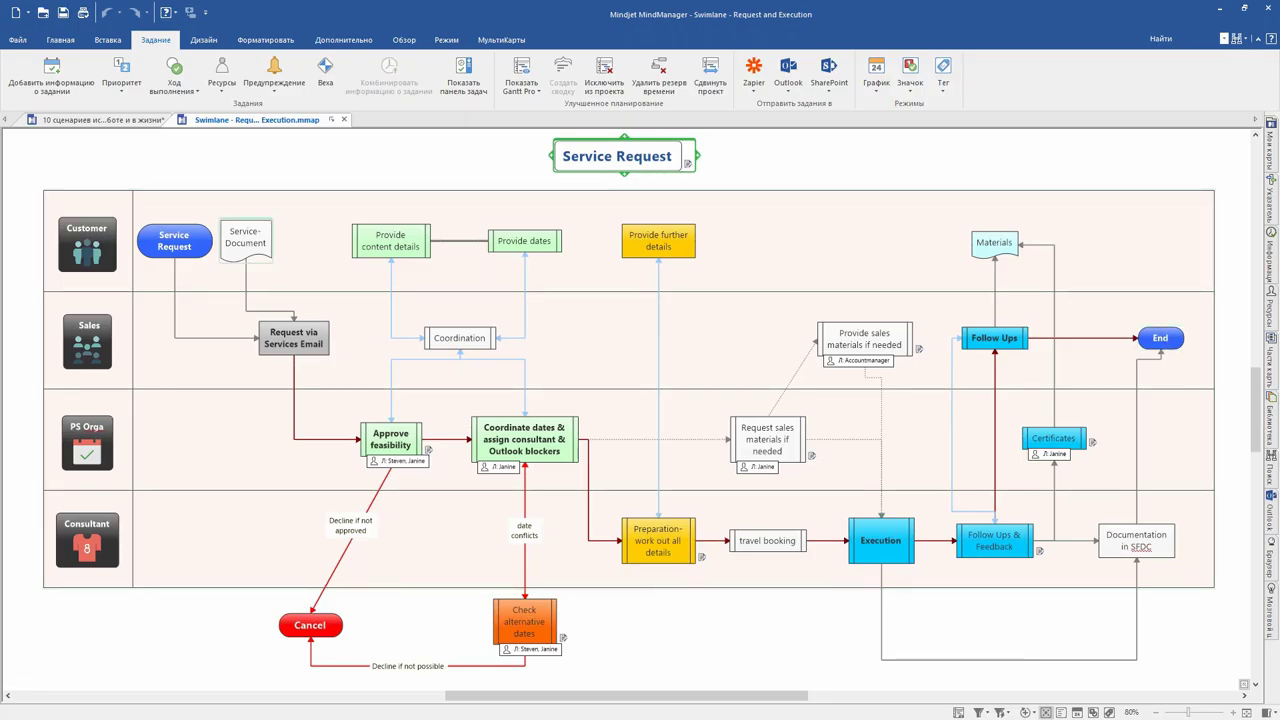Open the note icon on Service Request title

pos(688,163)
